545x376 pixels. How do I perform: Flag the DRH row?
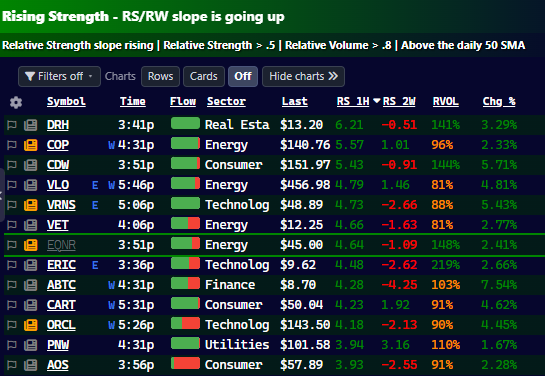[12, 125]
